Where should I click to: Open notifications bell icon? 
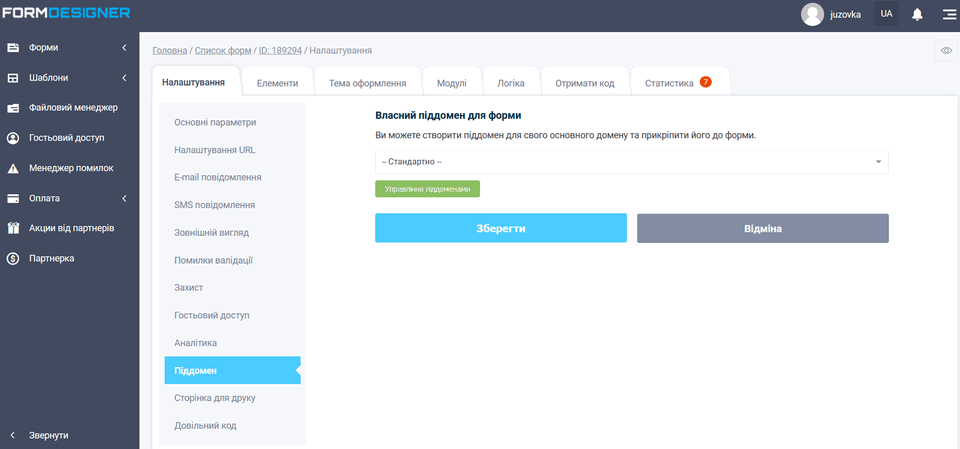coord(917,14)
